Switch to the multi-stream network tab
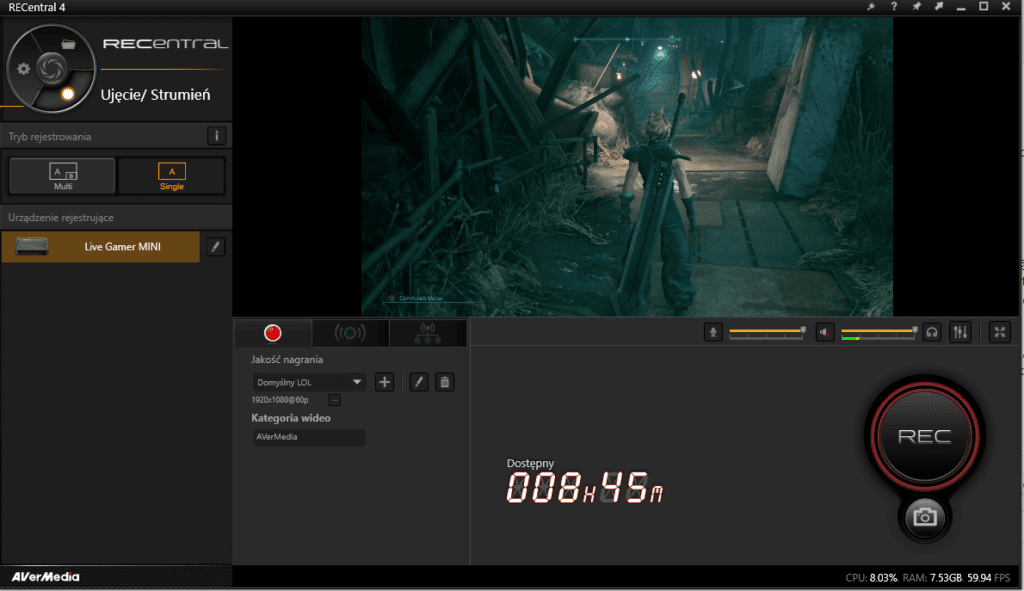Image resolution: width=1024 pixels, height=591 pixels. coord(428,333)
